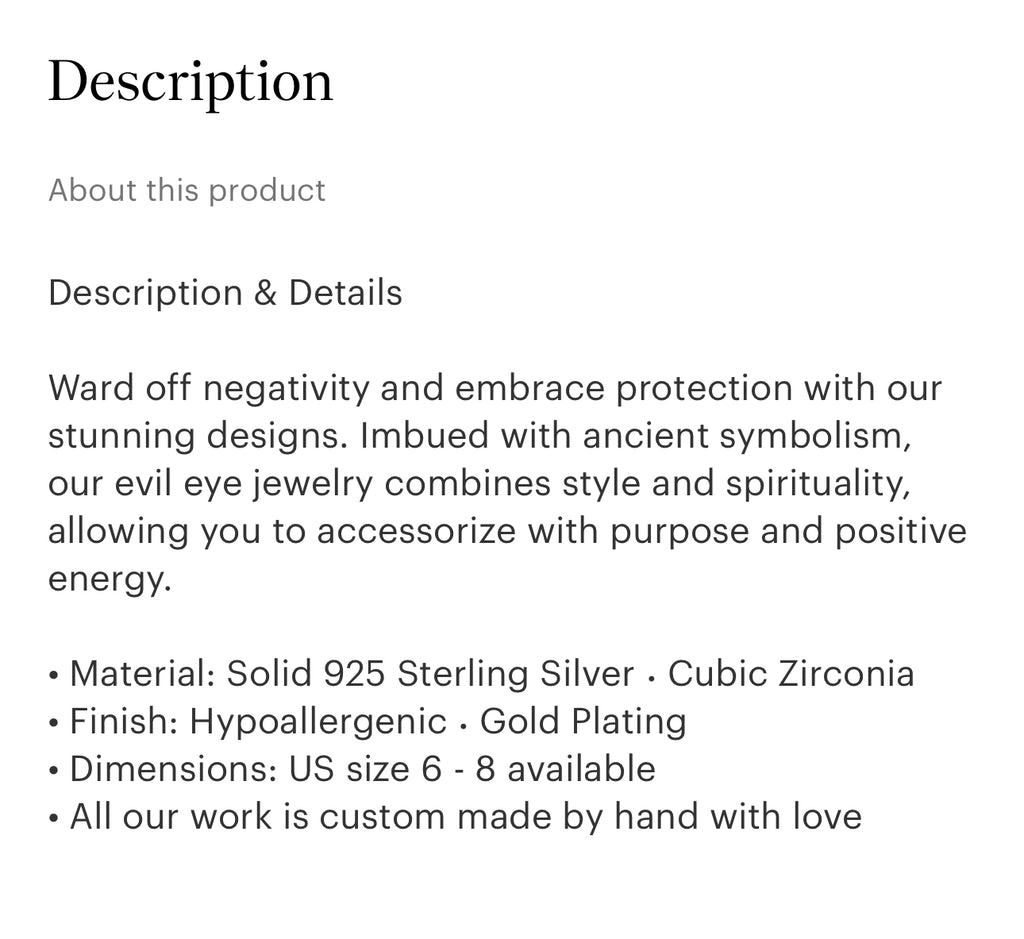Click the words 'evil eye jewelry'
This screenshot has height=939, width=1024.
click(243, 484)
